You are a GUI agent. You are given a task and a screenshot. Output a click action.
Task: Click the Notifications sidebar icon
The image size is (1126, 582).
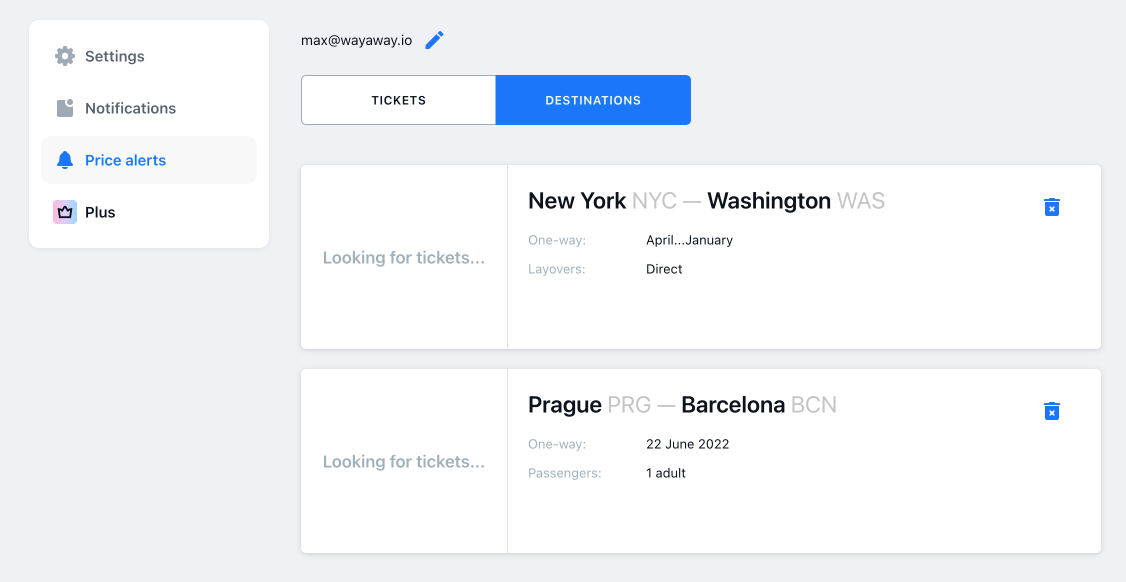pos(65,108)
